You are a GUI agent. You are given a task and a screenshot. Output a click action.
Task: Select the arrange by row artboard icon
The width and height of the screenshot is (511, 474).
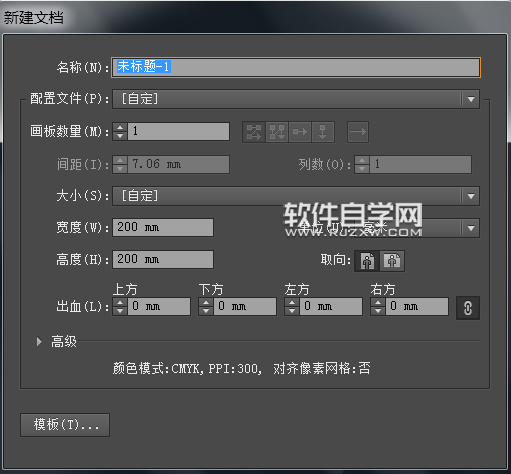click(300, 132)
